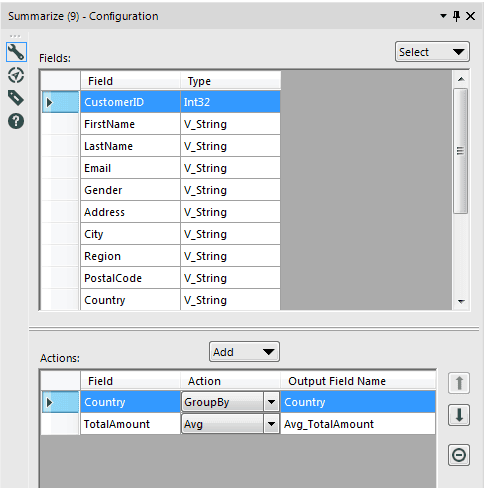Open the Select dropdown
Image resolution: width=484 pixels, height=488 pixels.
[x=432, y=52]
